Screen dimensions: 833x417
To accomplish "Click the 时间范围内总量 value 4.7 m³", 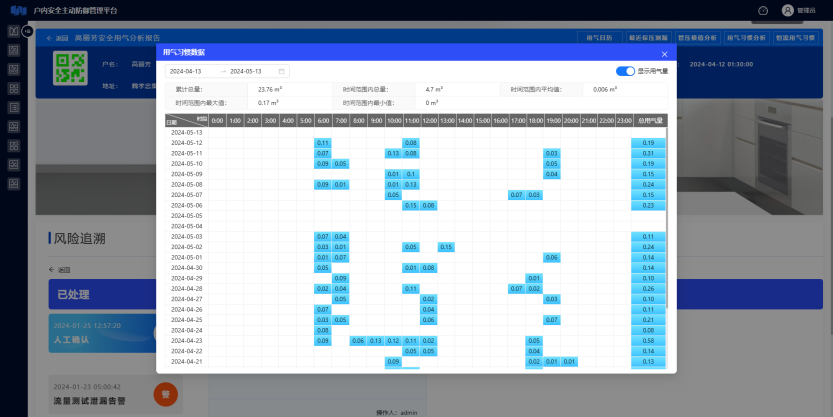I will (x=435, y=89).
